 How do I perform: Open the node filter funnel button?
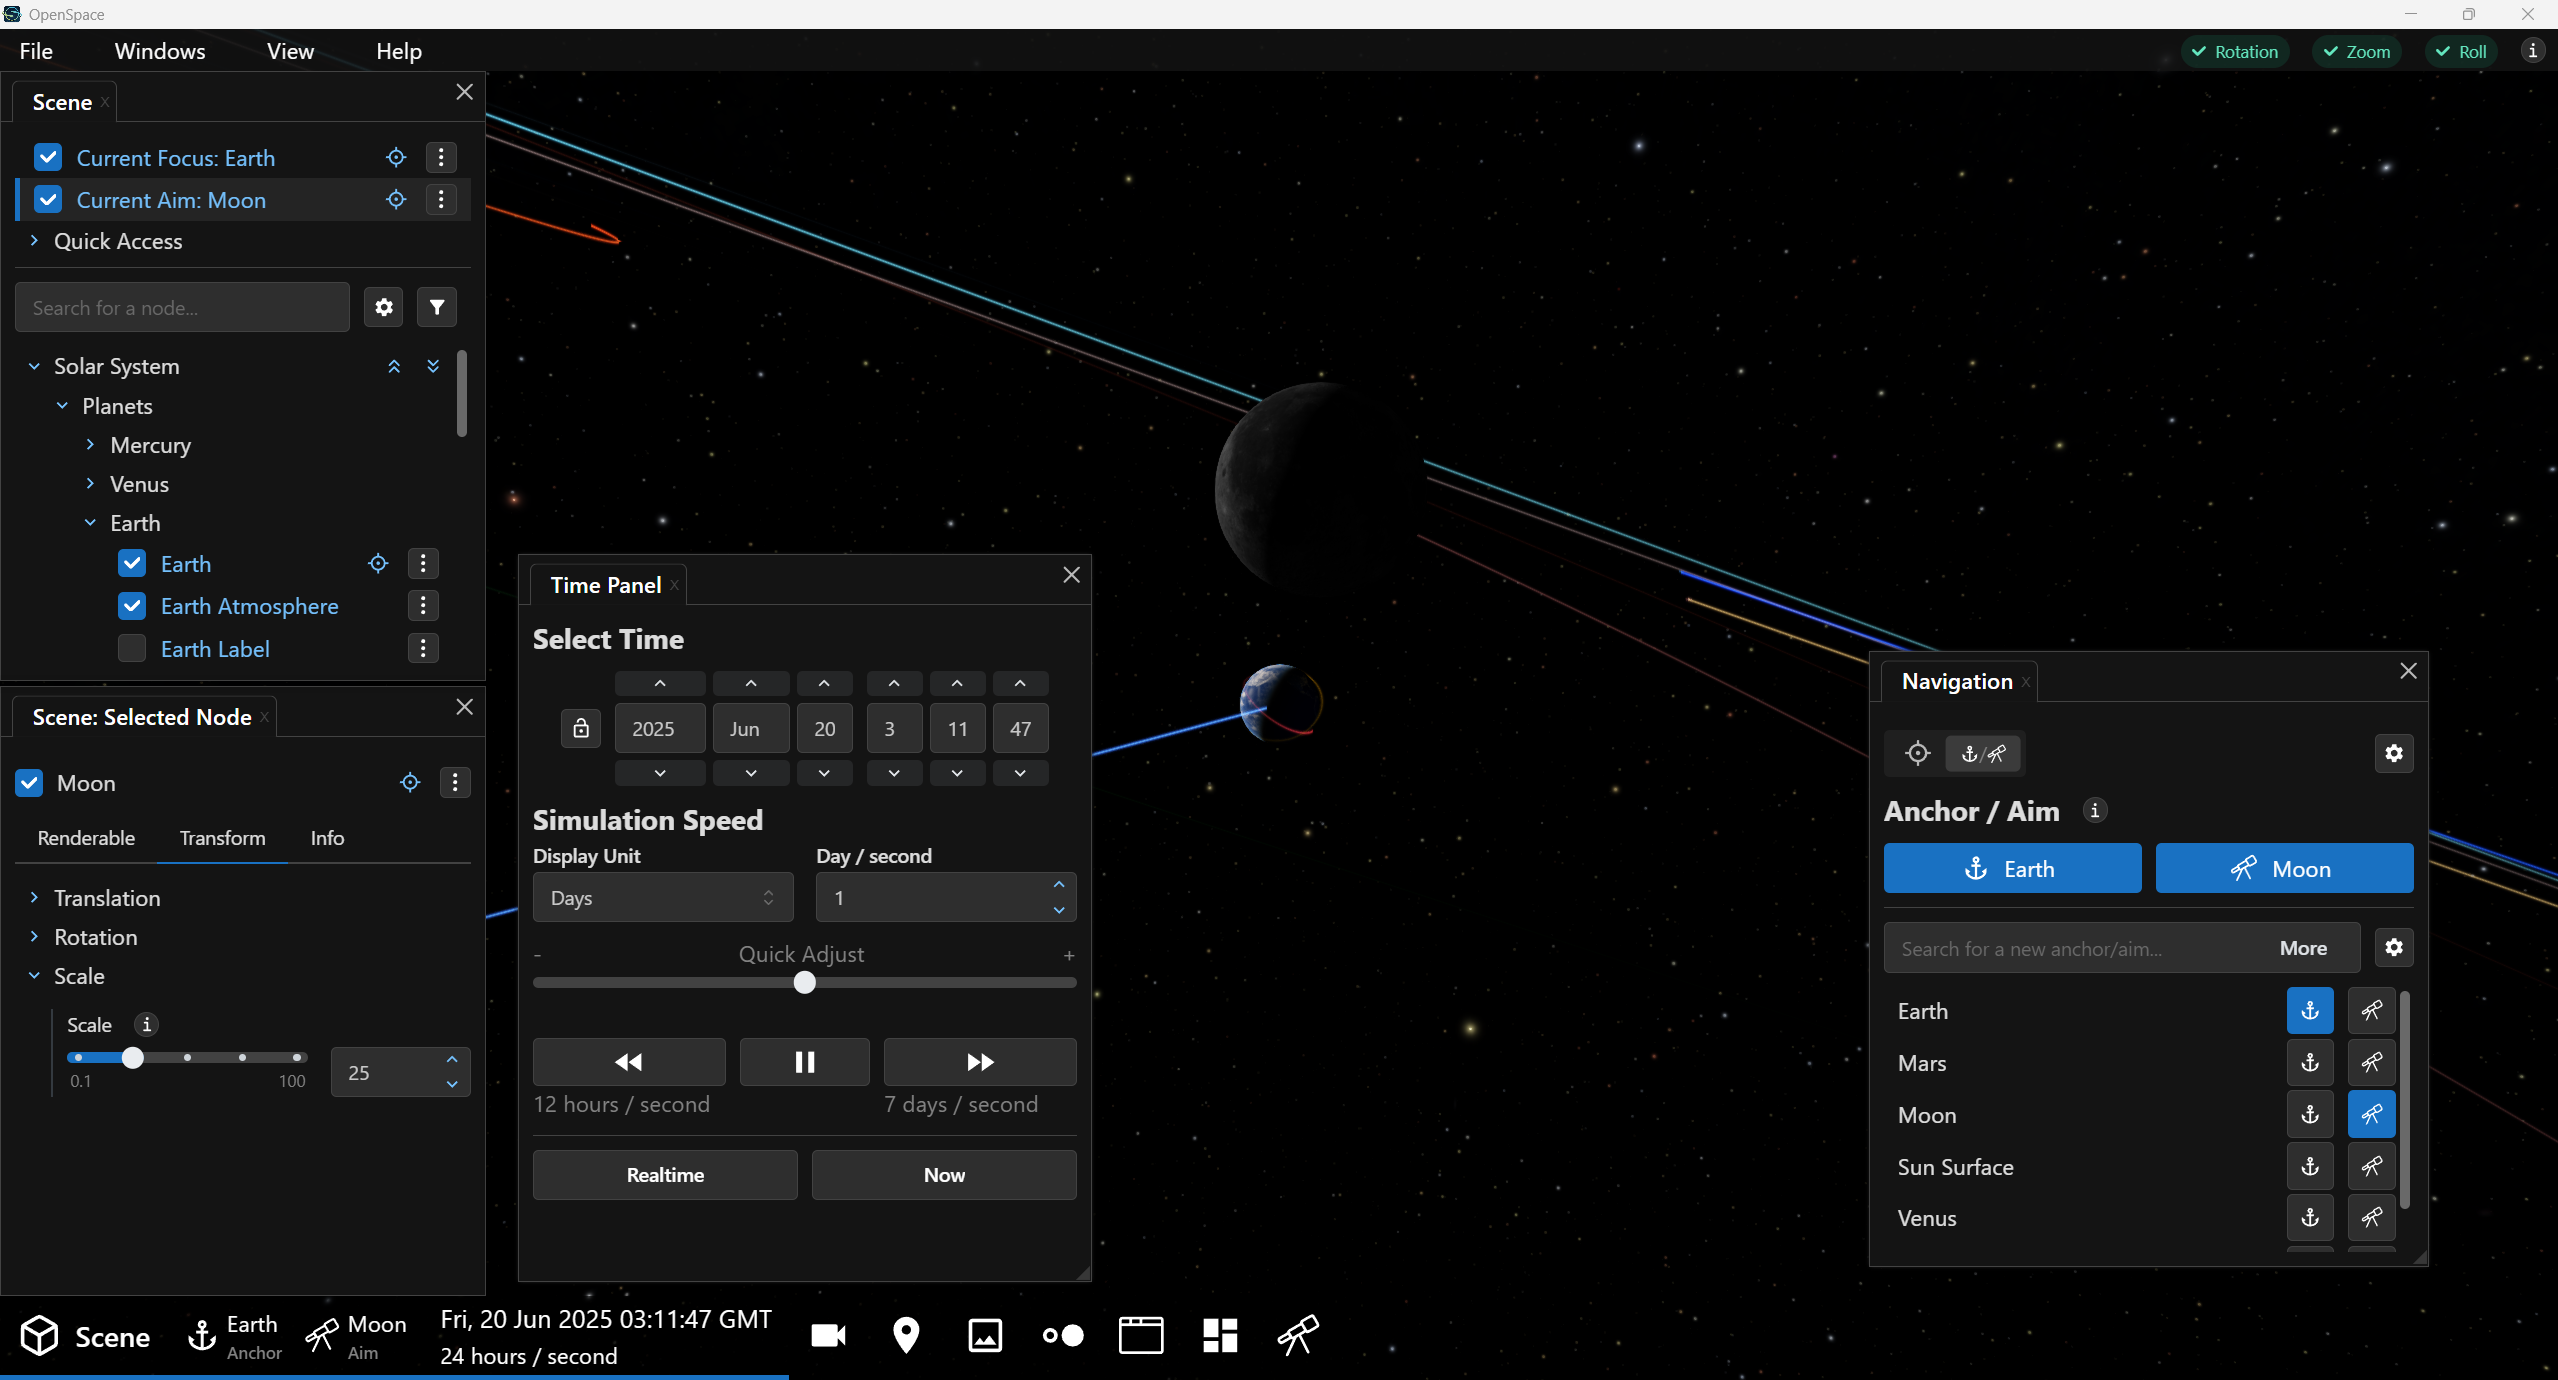click(437, 307)
